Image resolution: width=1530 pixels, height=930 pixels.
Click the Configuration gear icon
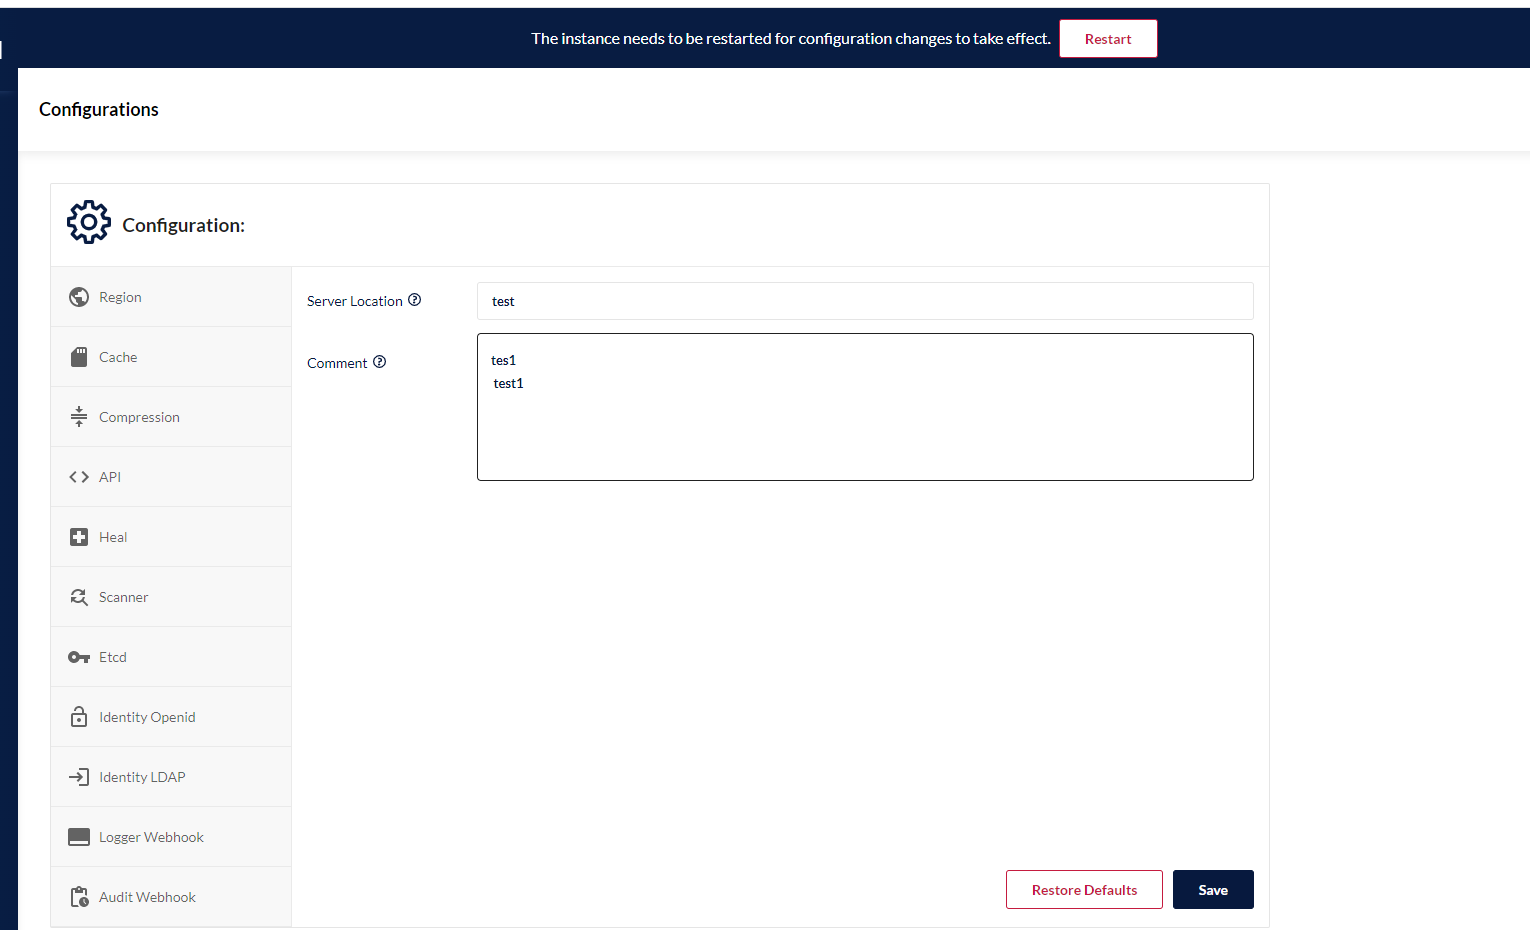tap(89, 222)
